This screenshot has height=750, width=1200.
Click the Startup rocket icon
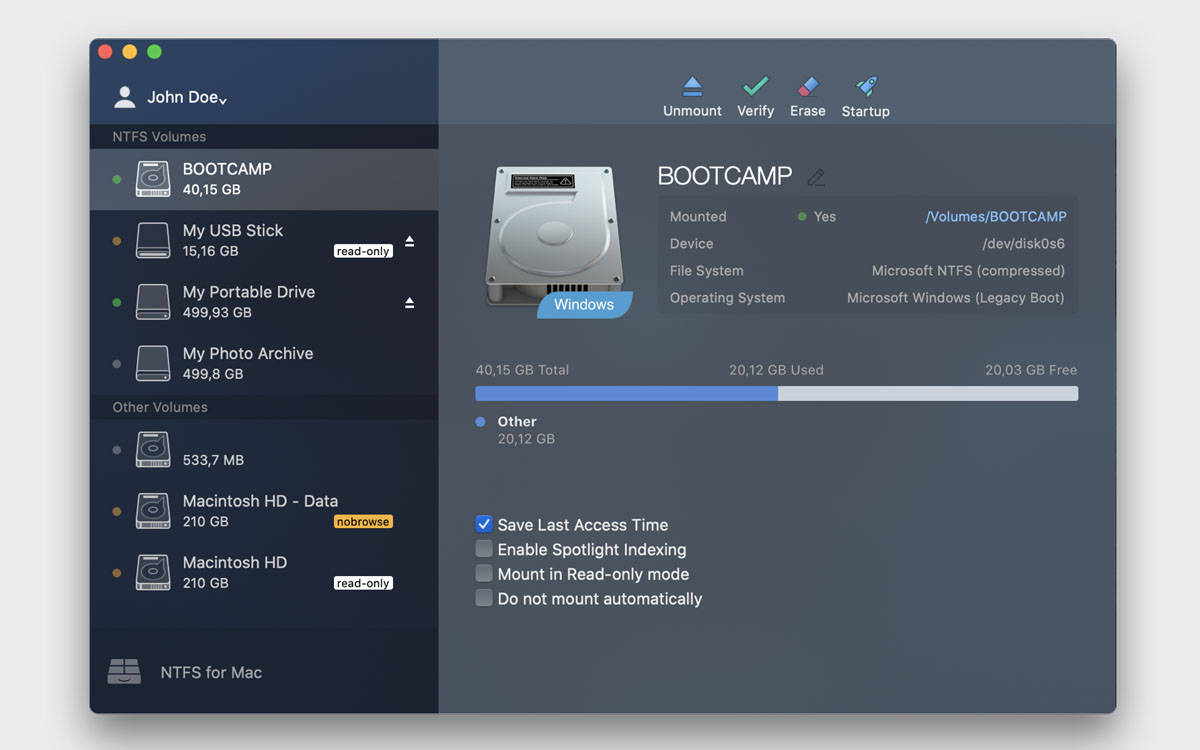pyautogui.click(x=866, y=87)
